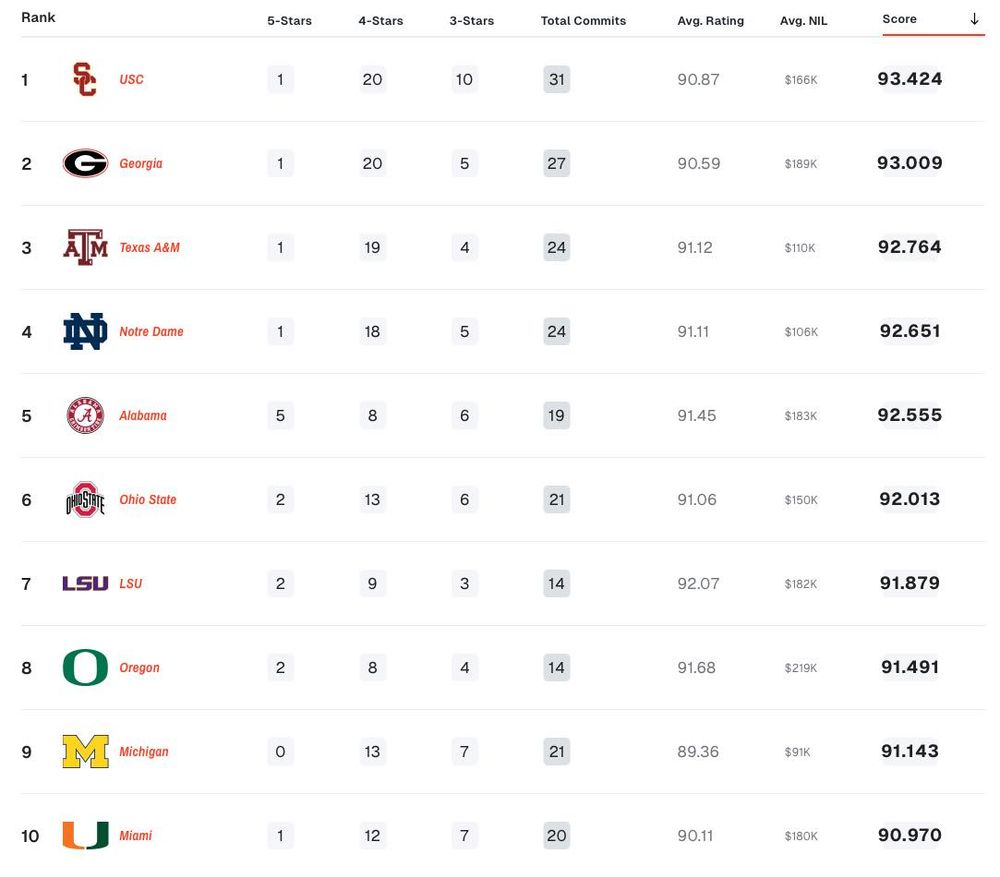Open the Ohio State team link
Screen dimensions: 1000x877
[x=147, y=500]
